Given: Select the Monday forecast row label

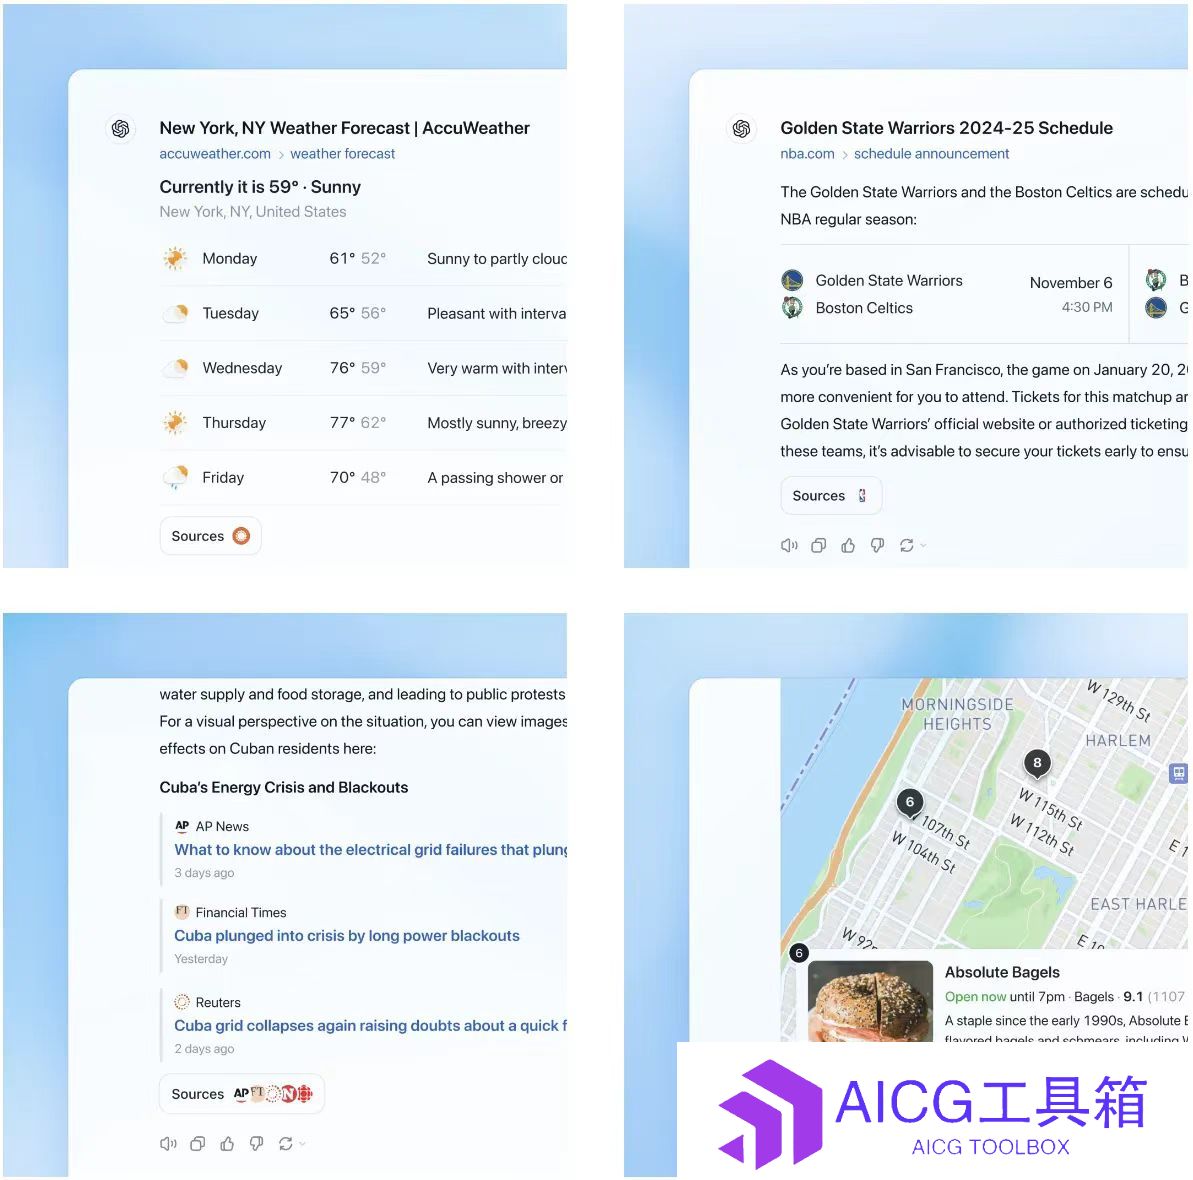Looking at the screenshot, I should pyautogui.click(x=230, y=259).
